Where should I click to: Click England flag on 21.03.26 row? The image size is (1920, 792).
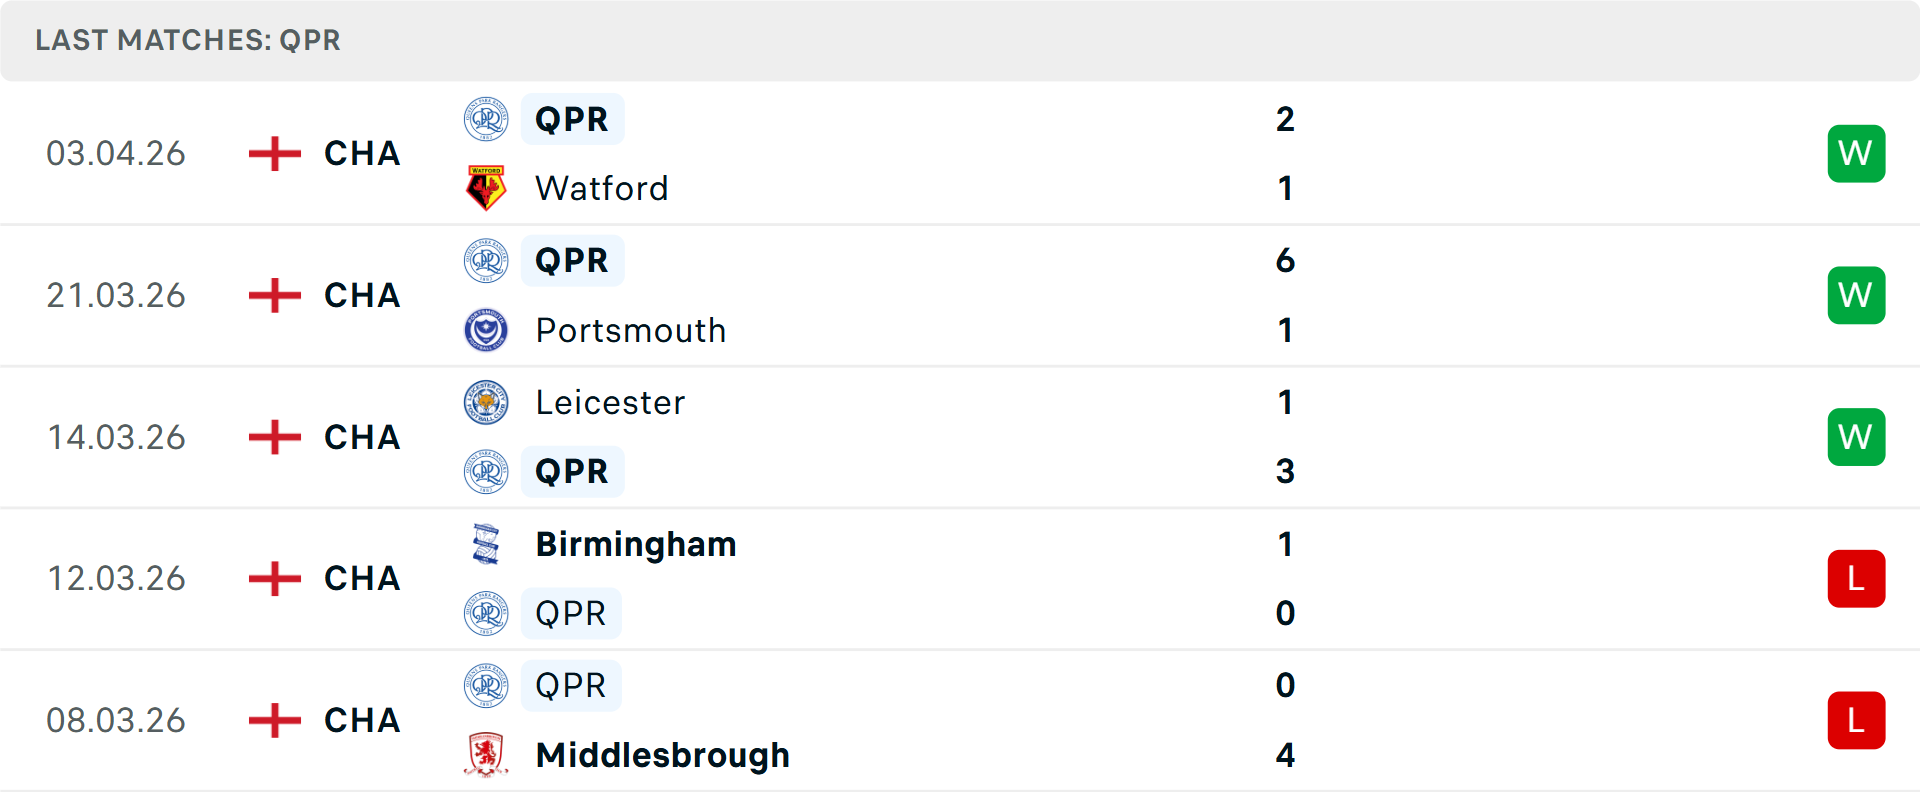click(x=275, y=296)
